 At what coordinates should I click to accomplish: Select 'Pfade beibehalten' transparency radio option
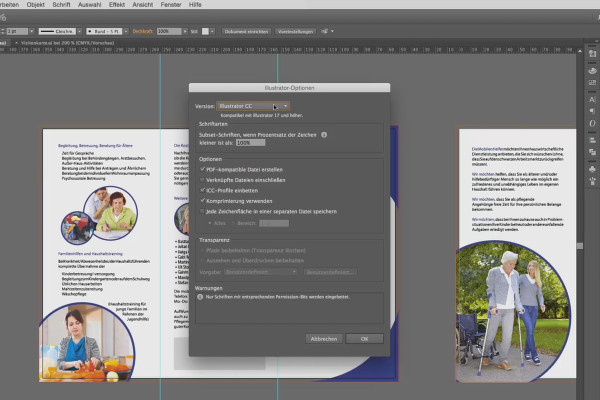tap(202, 250)
